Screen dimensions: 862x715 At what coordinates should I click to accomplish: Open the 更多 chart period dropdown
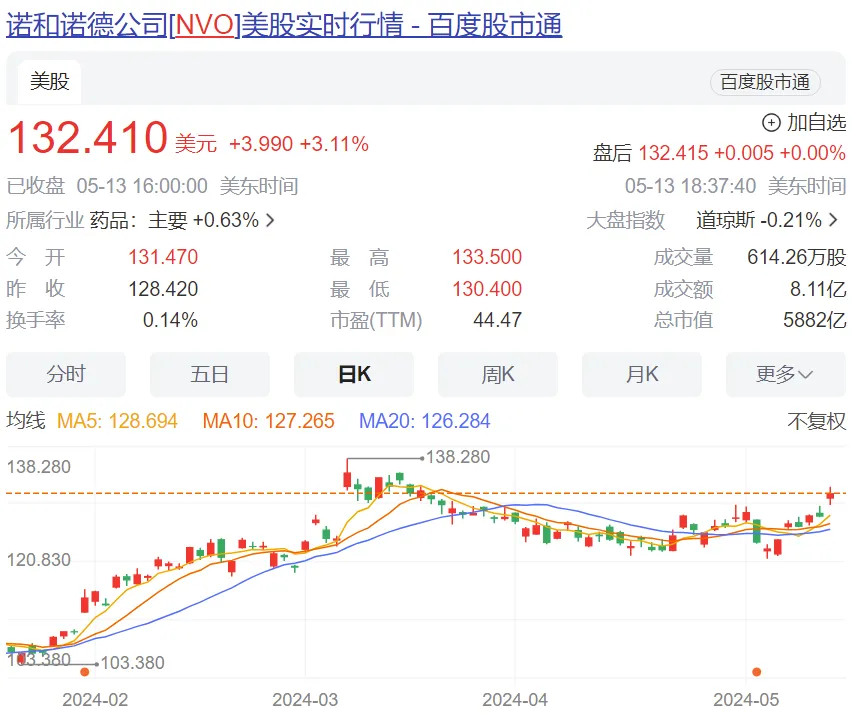click(x=785, y=375)
